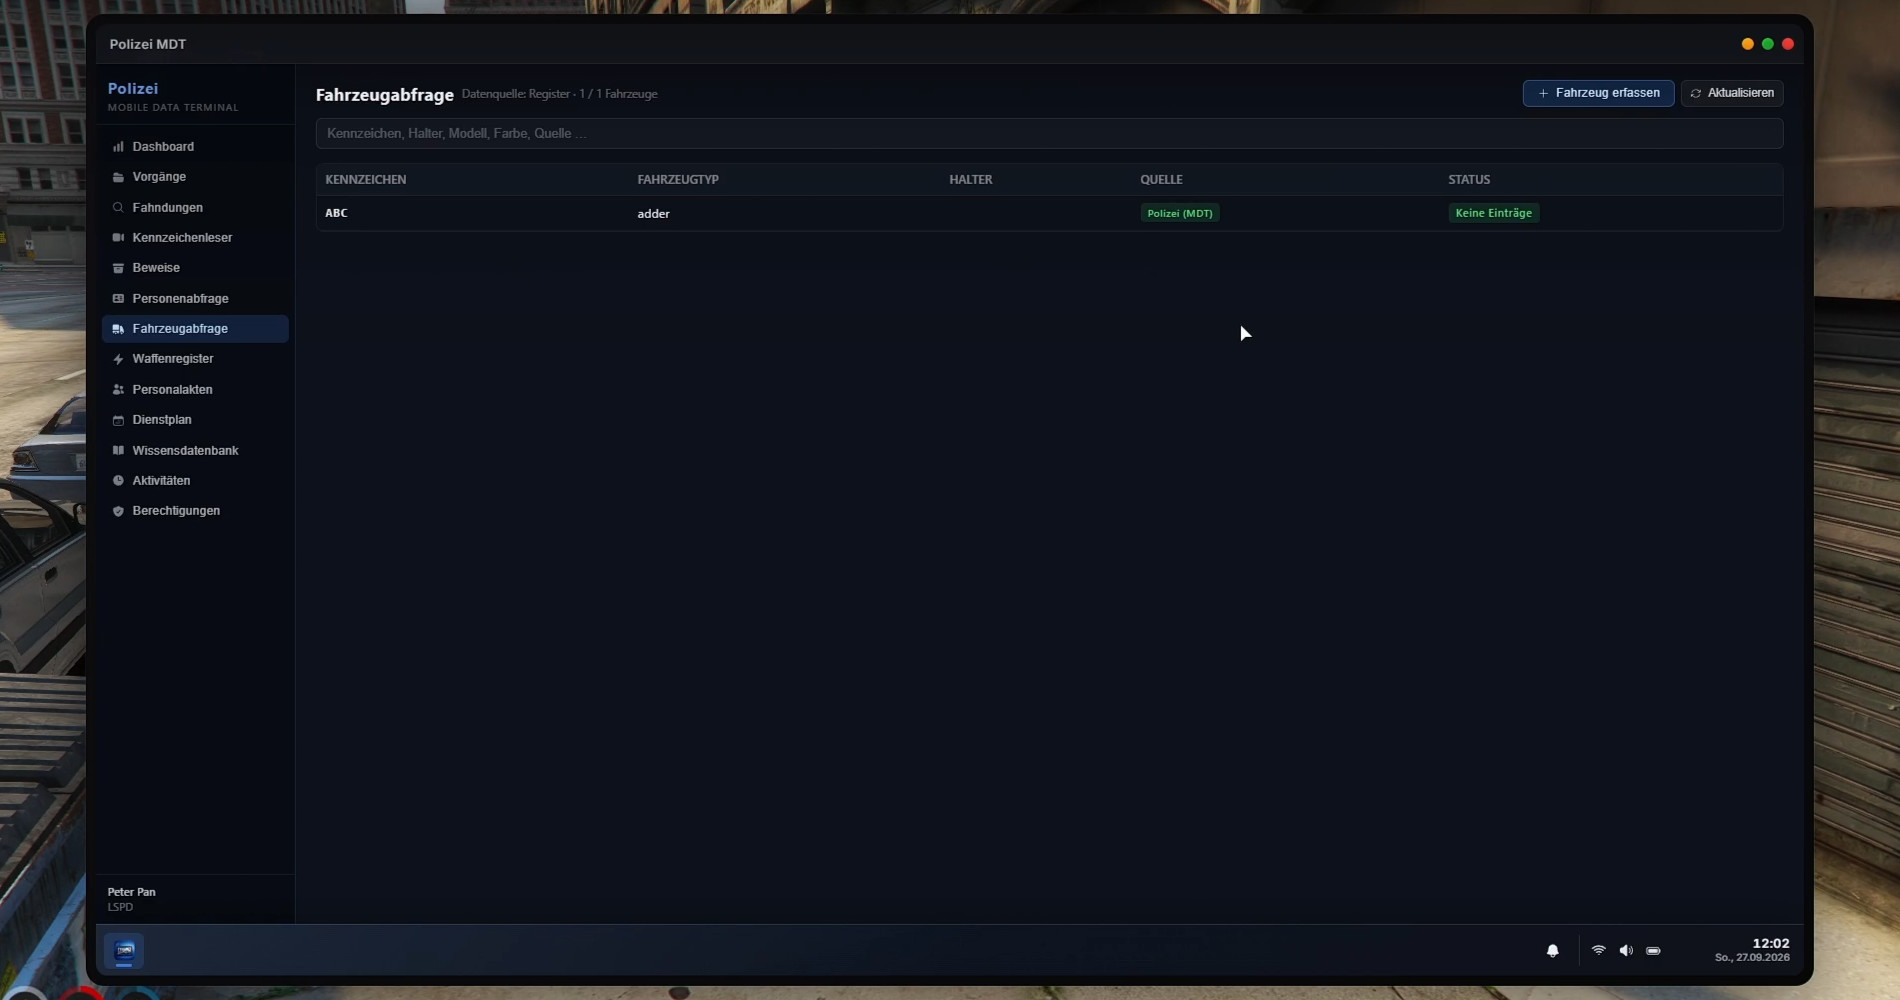Click the Polizei (MDT) source badge

[x=1180, y=213]
